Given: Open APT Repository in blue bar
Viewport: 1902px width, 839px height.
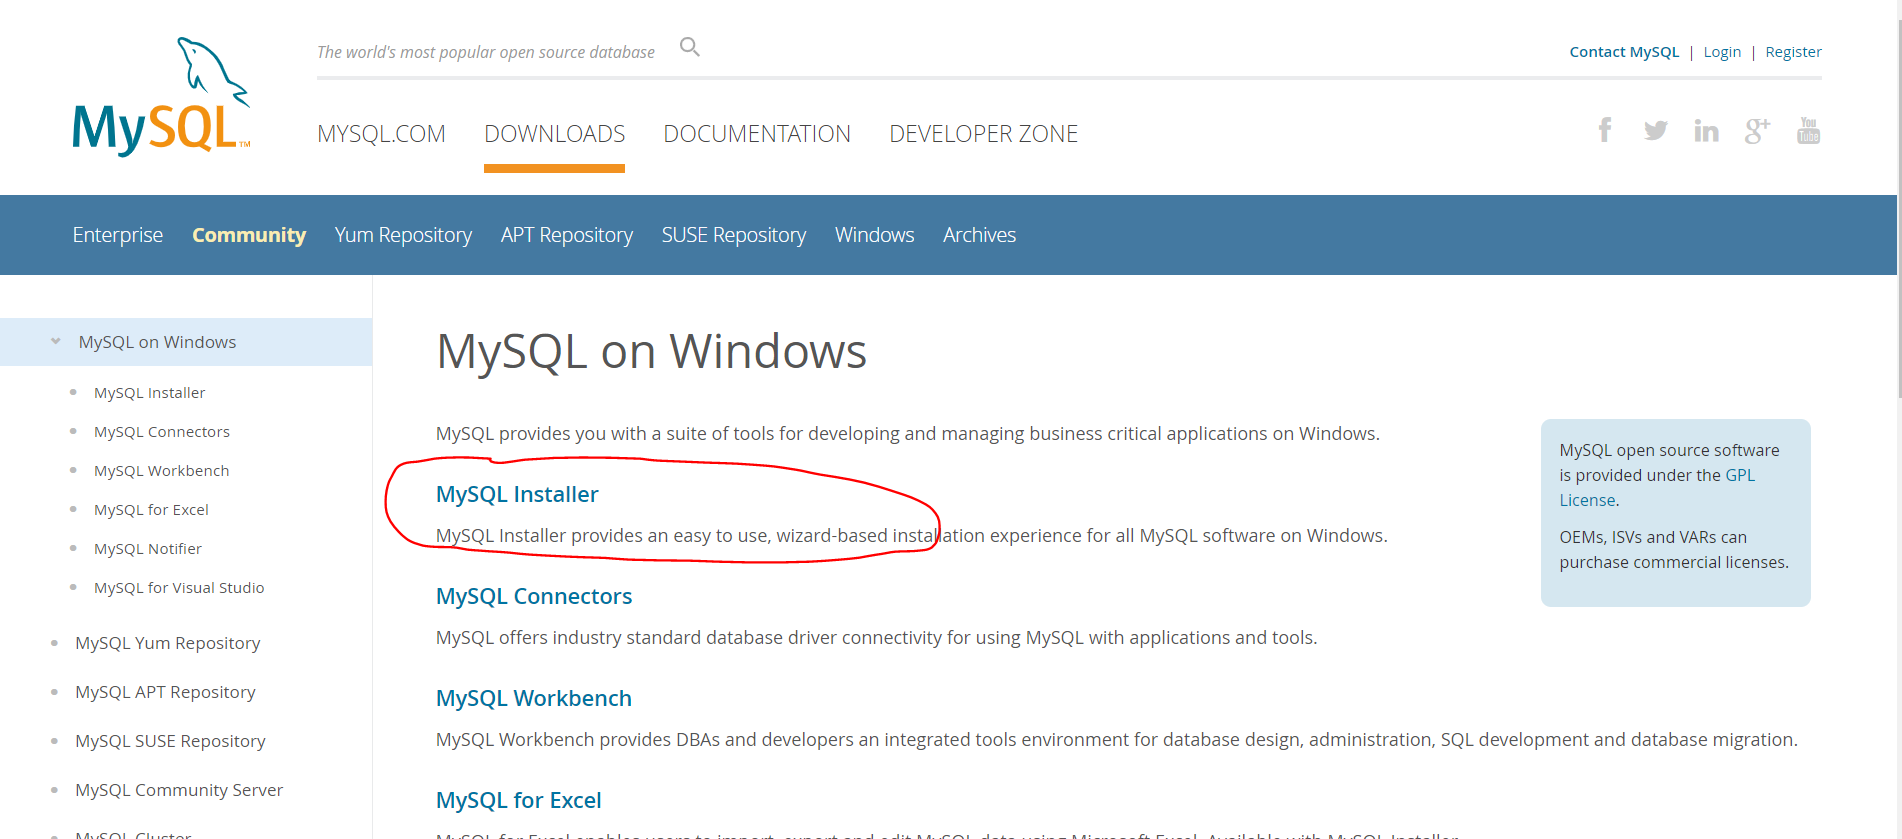Looking at the screenshot, I should 567,235.
